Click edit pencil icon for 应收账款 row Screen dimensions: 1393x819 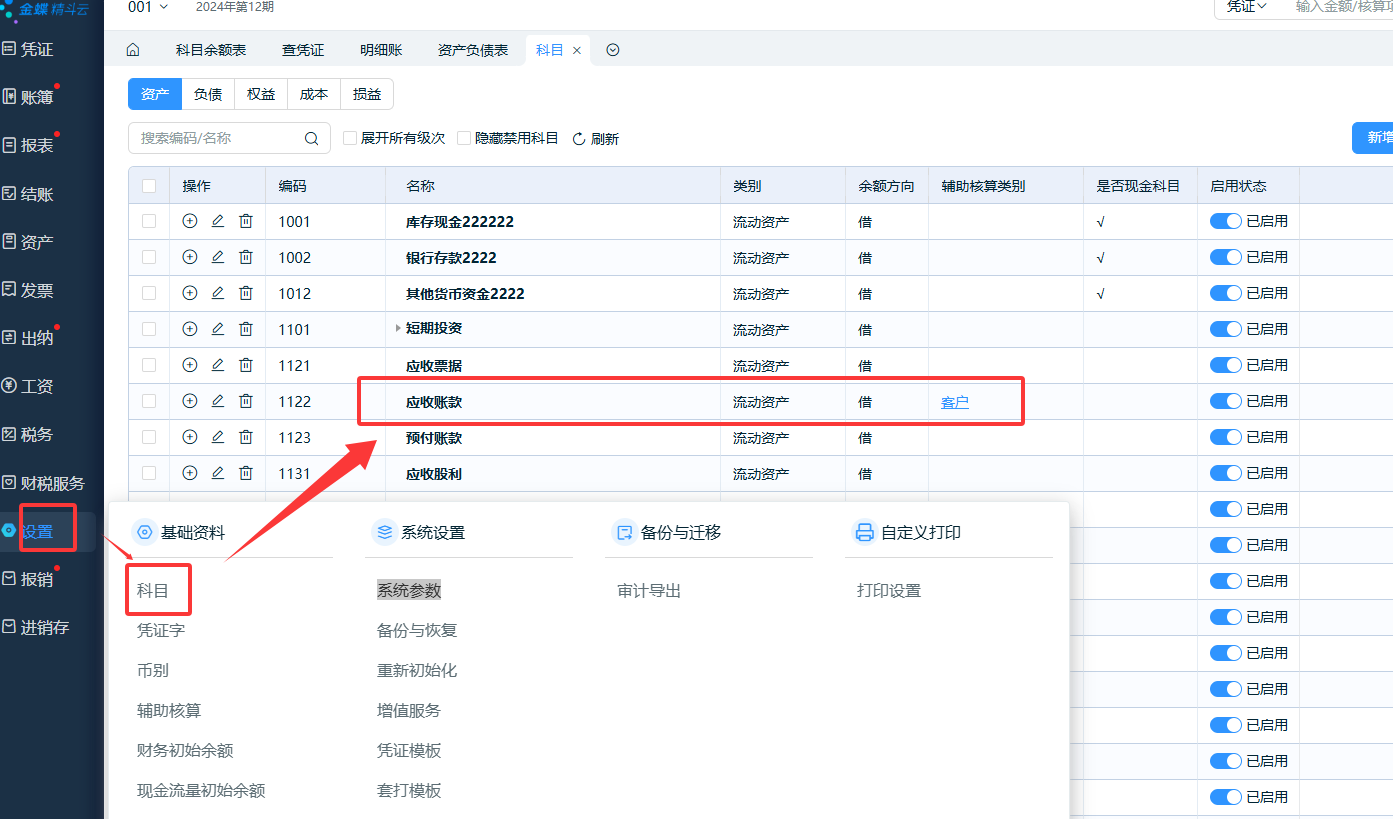pos(218,401)
